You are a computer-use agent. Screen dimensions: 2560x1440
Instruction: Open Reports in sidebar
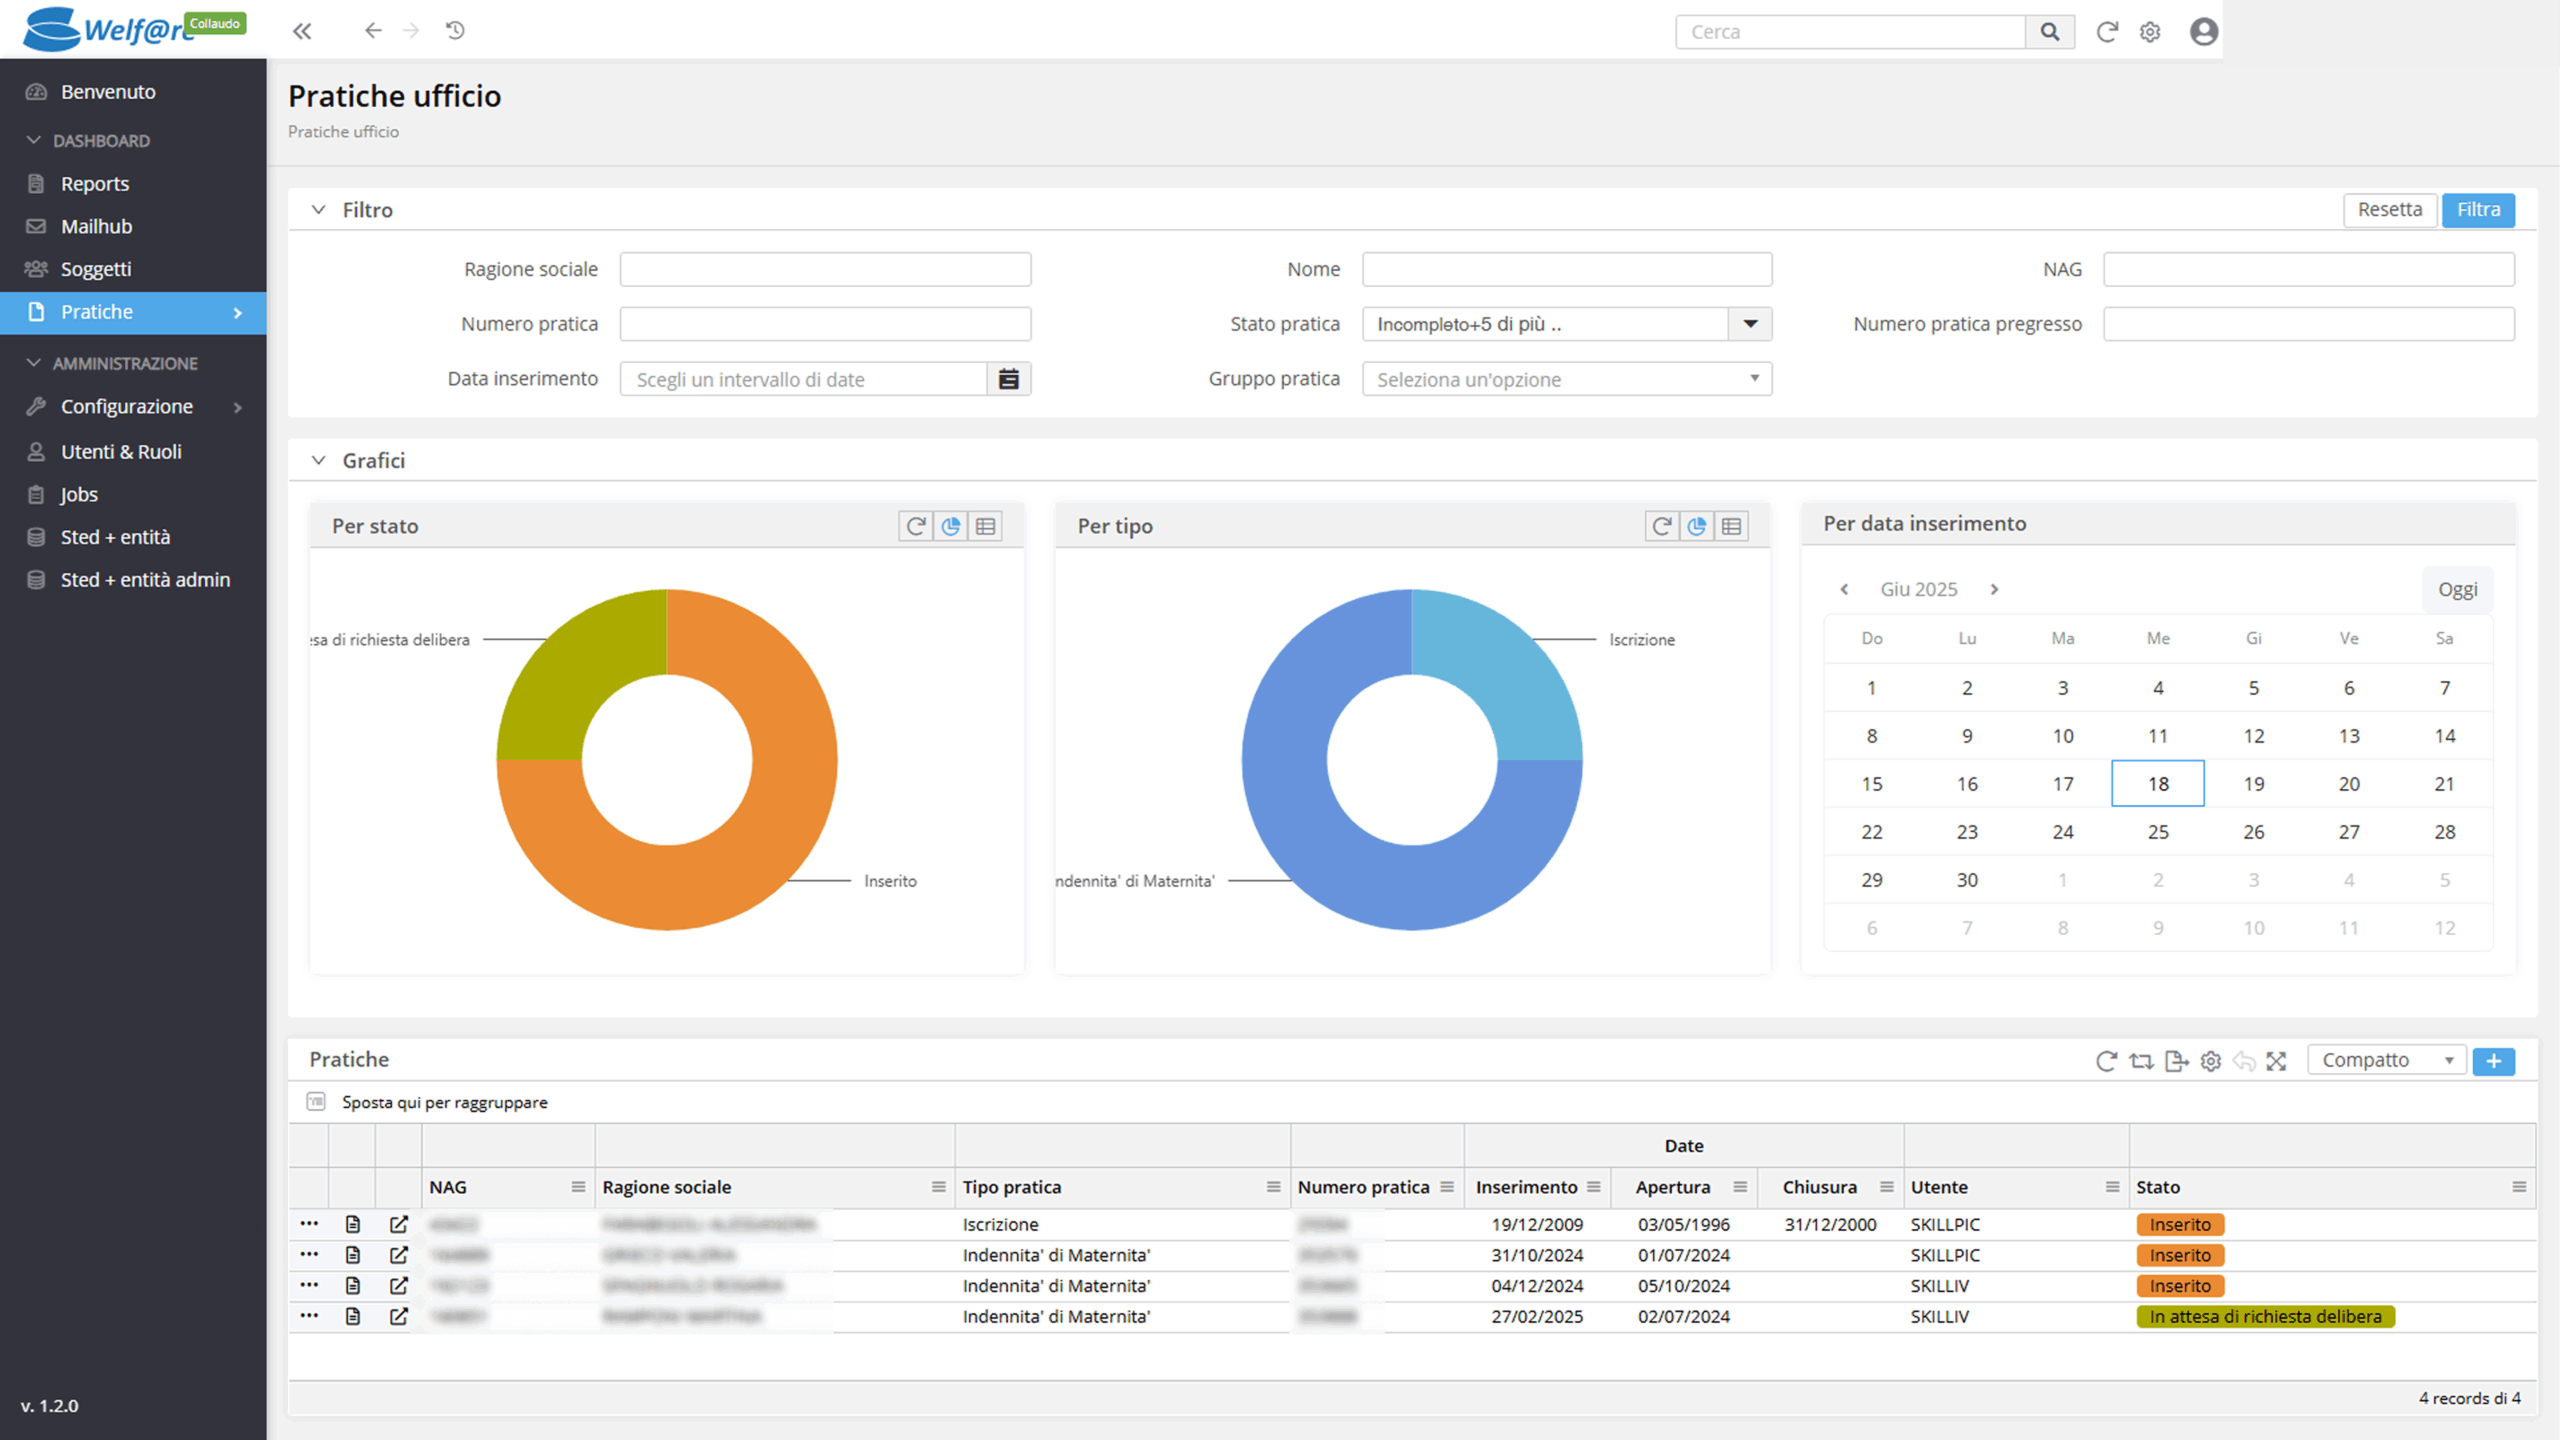pyautogui.click(x=133, y=184)
